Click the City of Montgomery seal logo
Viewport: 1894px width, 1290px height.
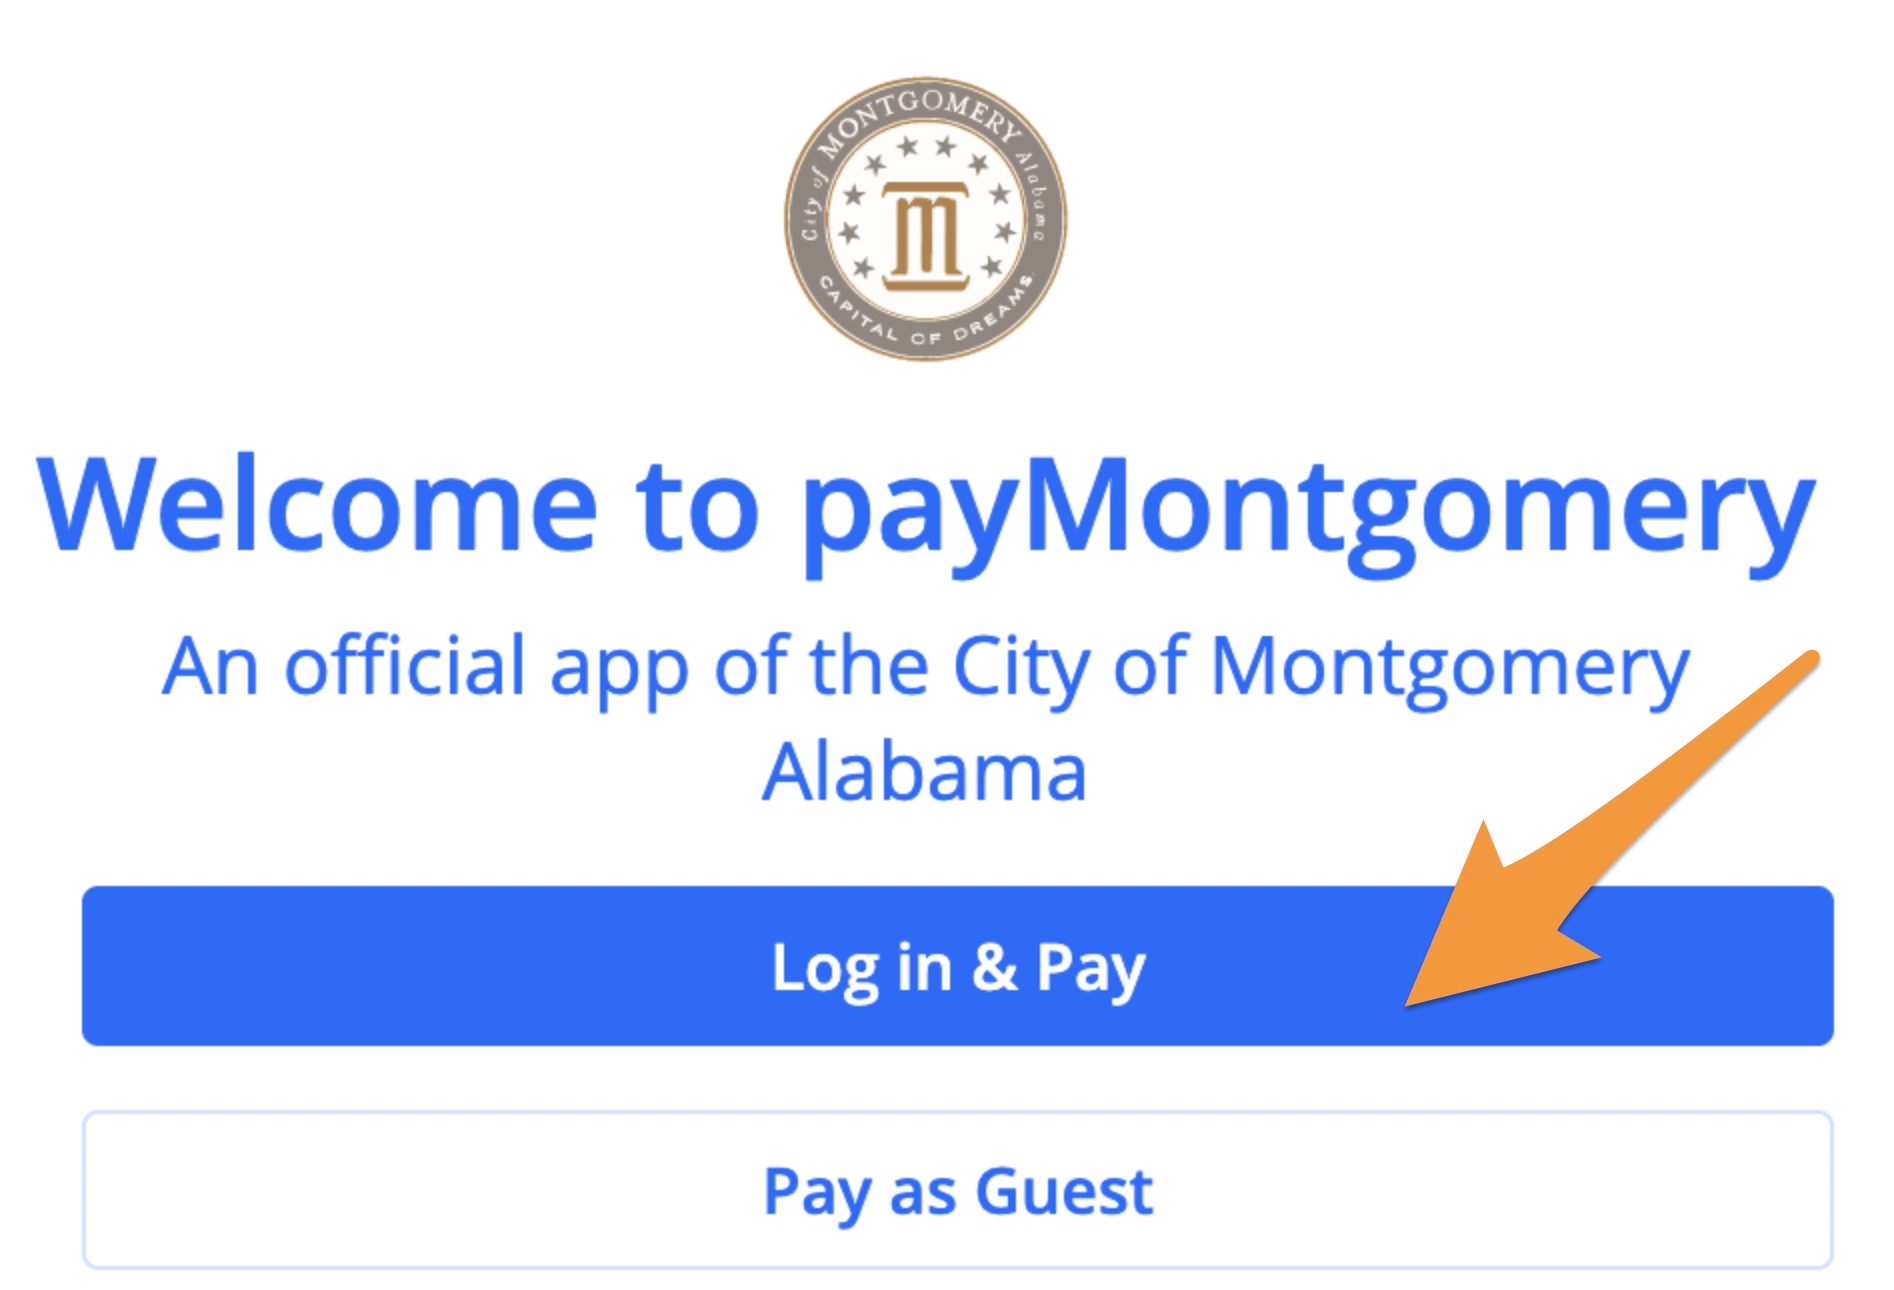click(x=925, y=218)
